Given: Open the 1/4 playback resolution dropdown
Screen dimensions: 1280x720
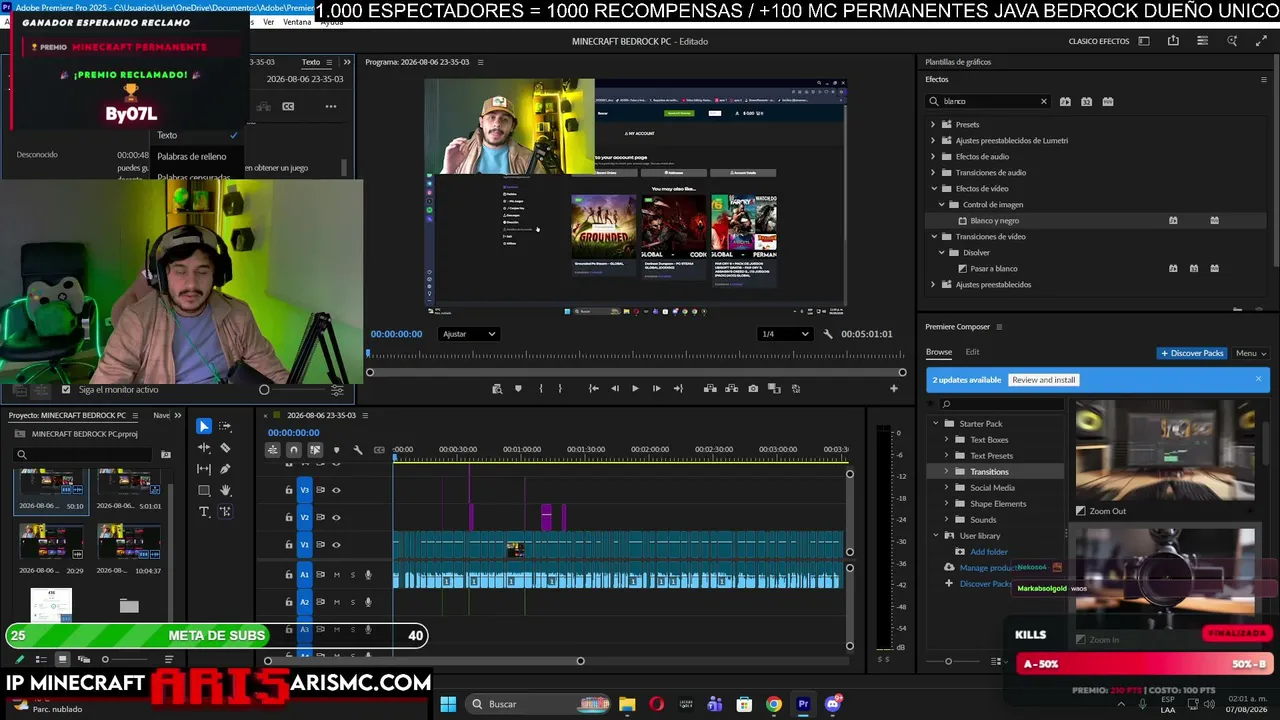Looking at the screenshot, I should pos(785,334).
